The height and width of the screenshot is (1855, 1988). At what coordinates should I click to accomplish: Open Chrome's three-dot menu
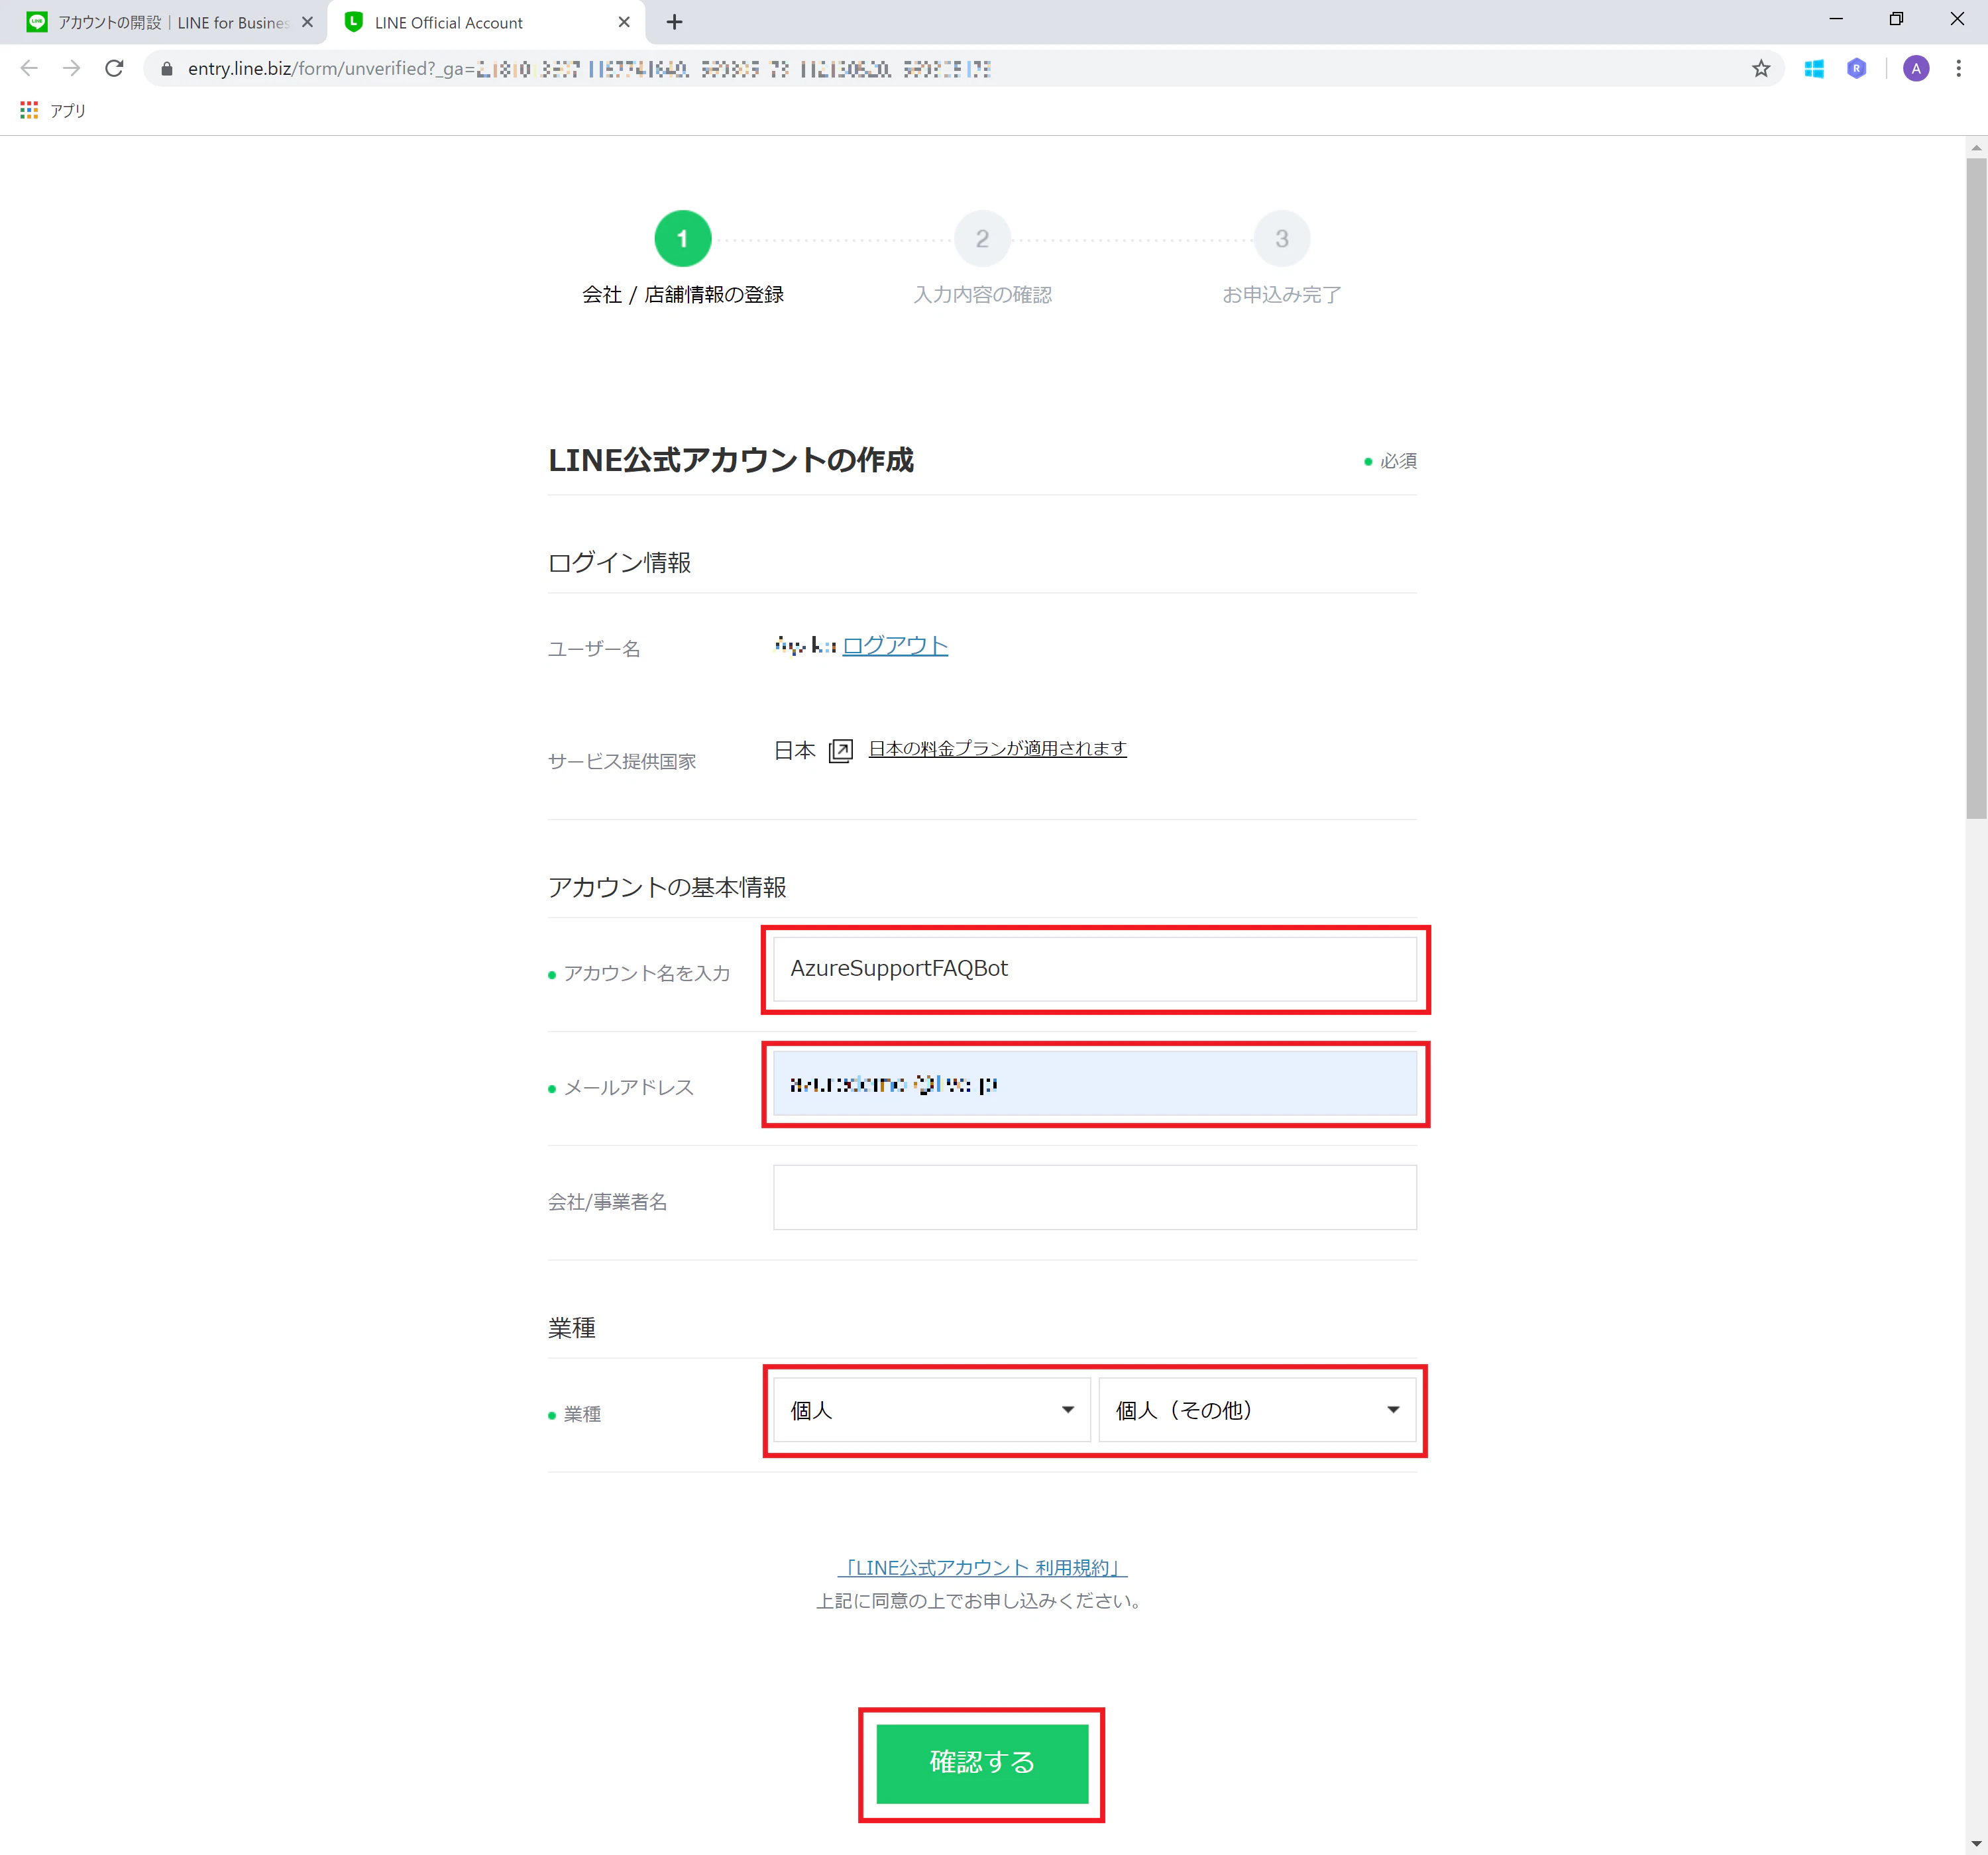(1958, 68)
